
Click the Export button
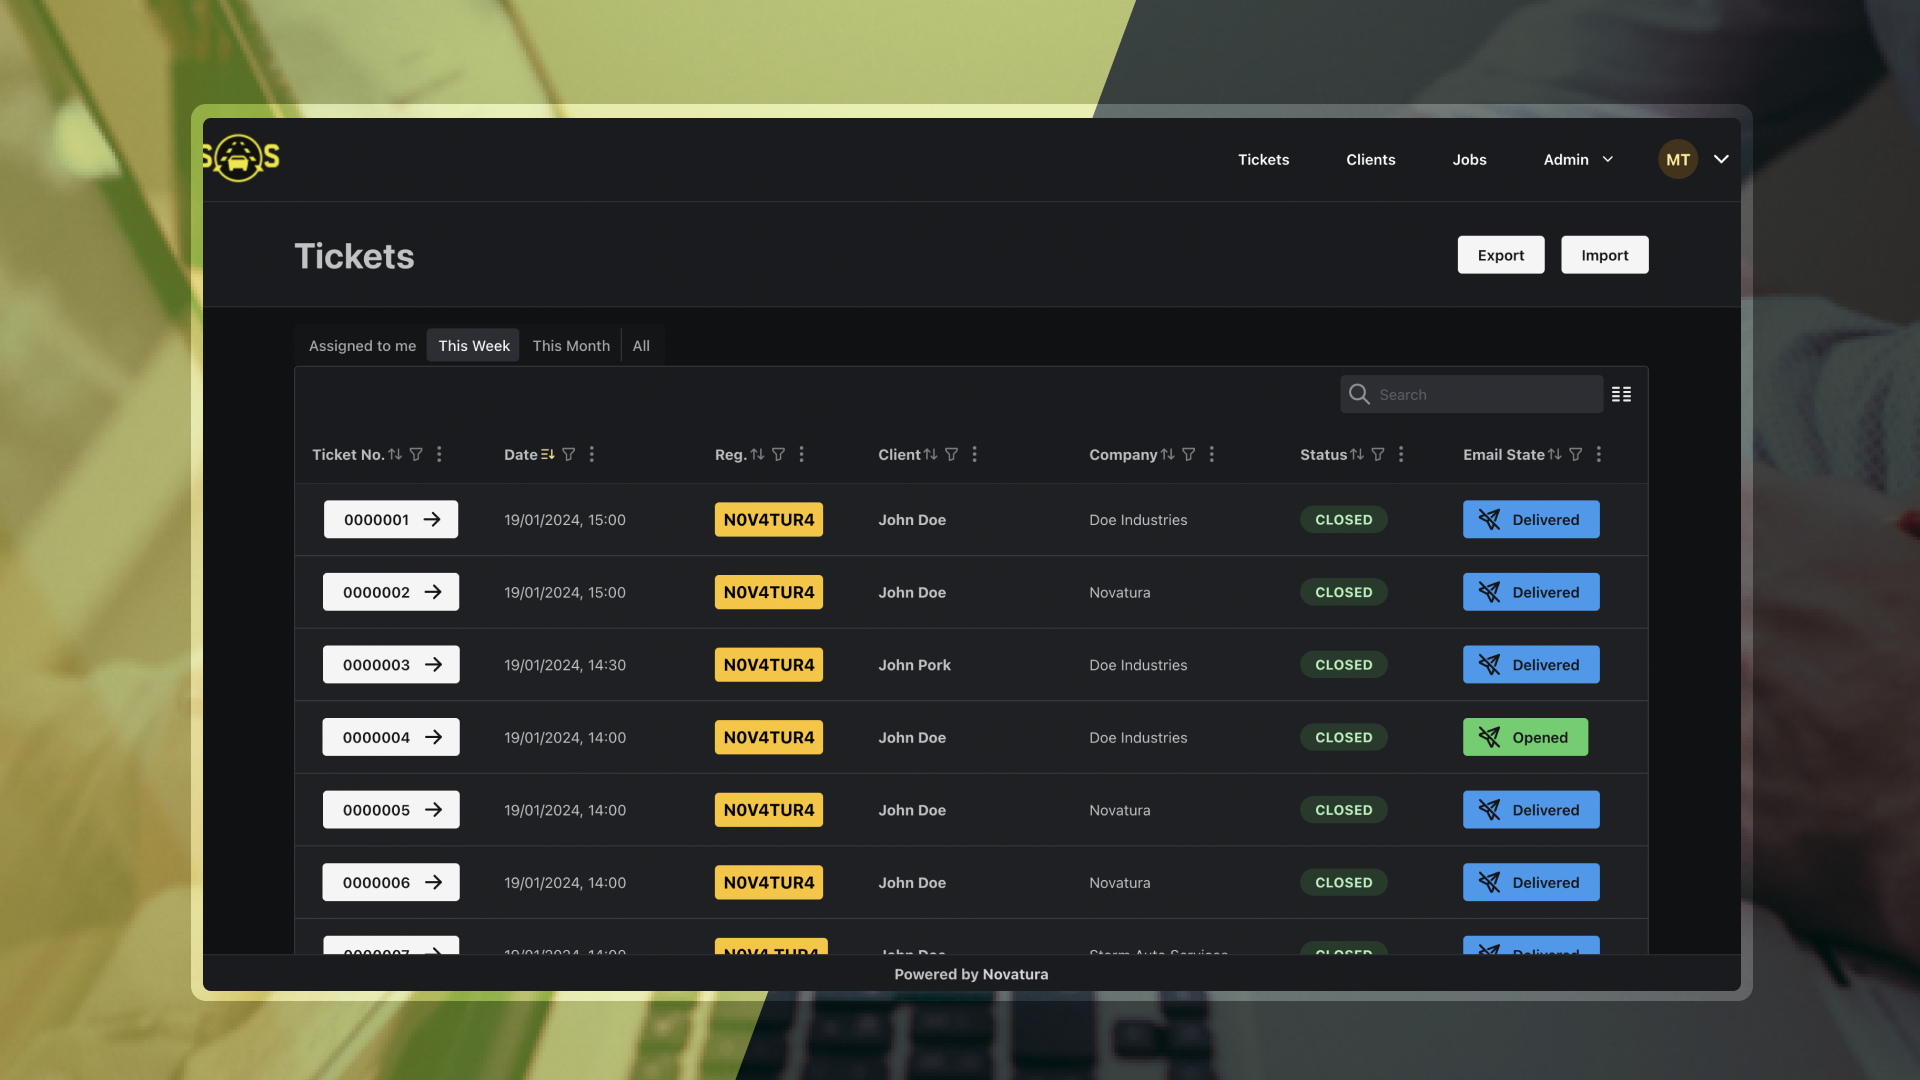(x=1500, y=255)
